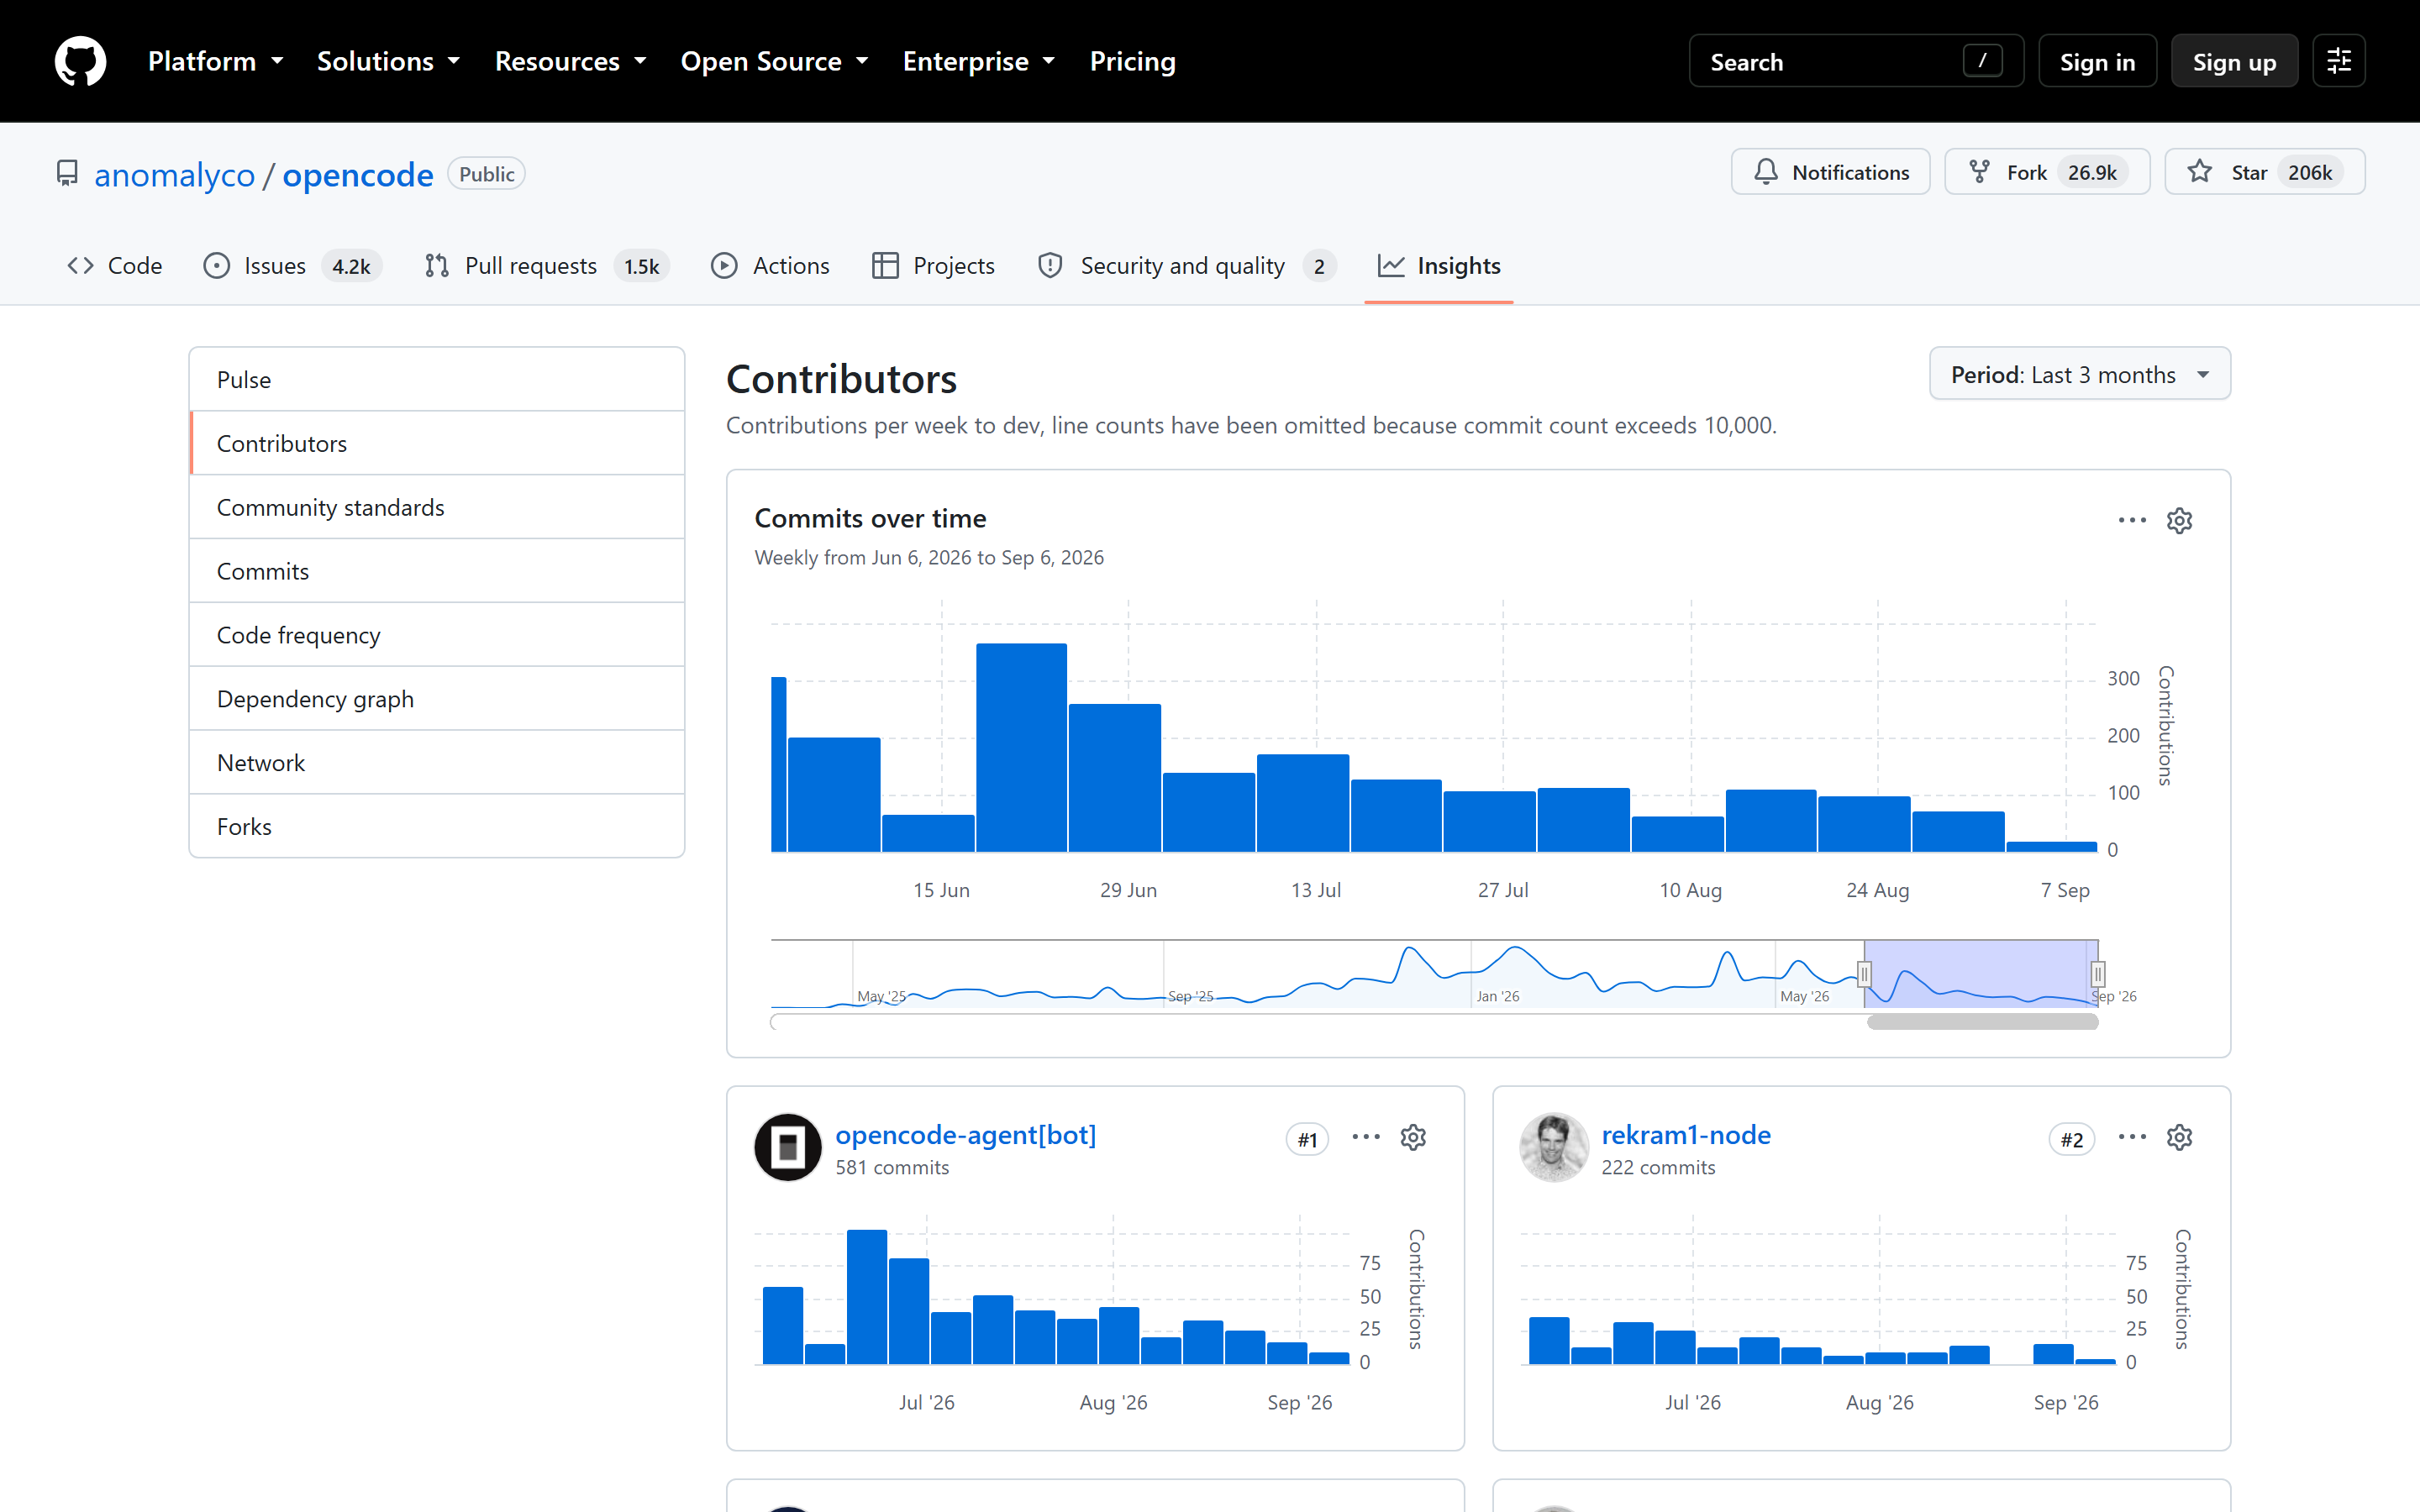
Task: Expand the Open Source menu
Action: [775, 61]
